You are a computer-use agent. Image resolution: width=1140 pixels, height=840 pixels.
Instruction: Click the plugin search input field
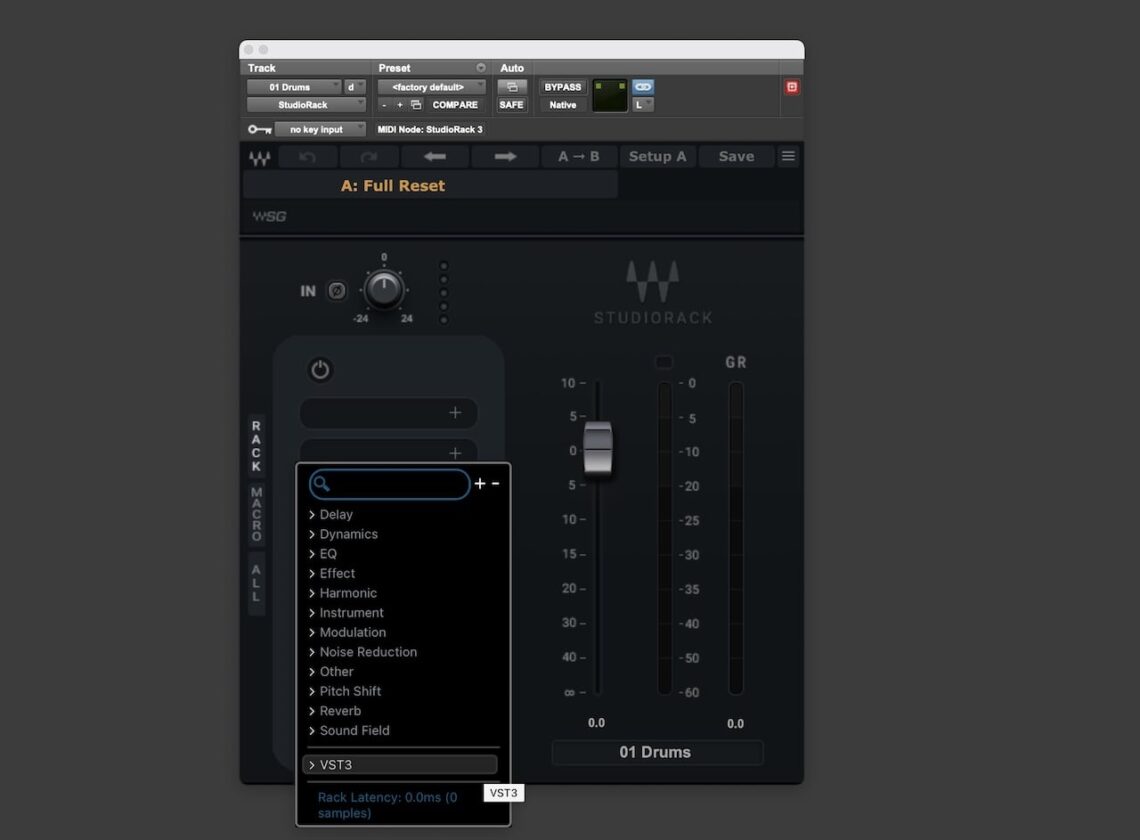click(x=390, y=484)
